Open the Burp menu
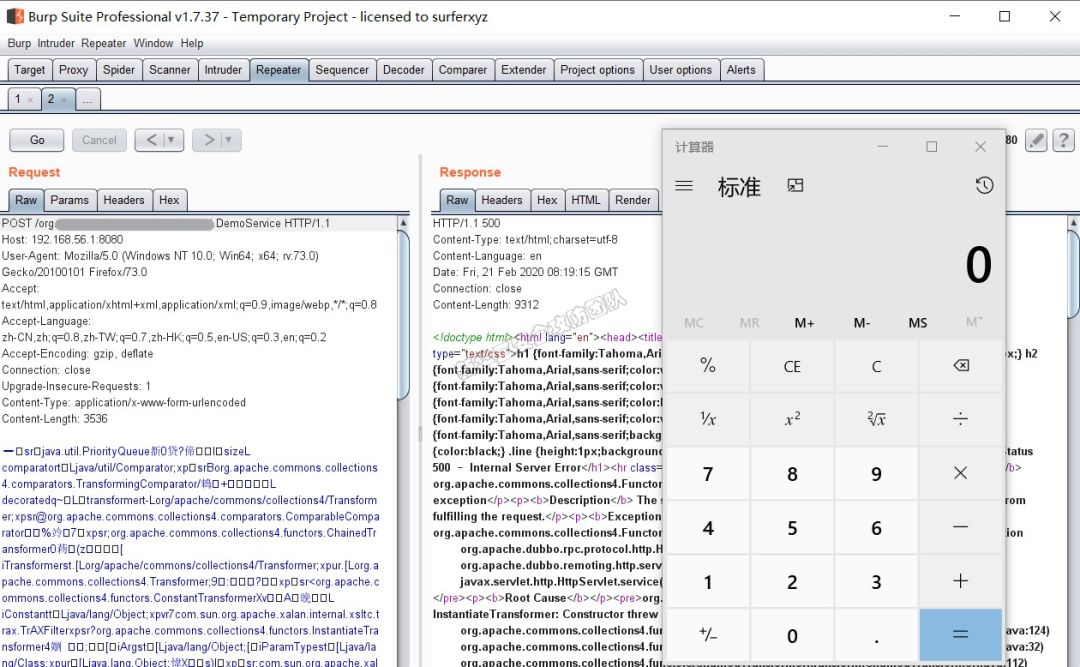 pyautogui.click(x=19, y=43)
